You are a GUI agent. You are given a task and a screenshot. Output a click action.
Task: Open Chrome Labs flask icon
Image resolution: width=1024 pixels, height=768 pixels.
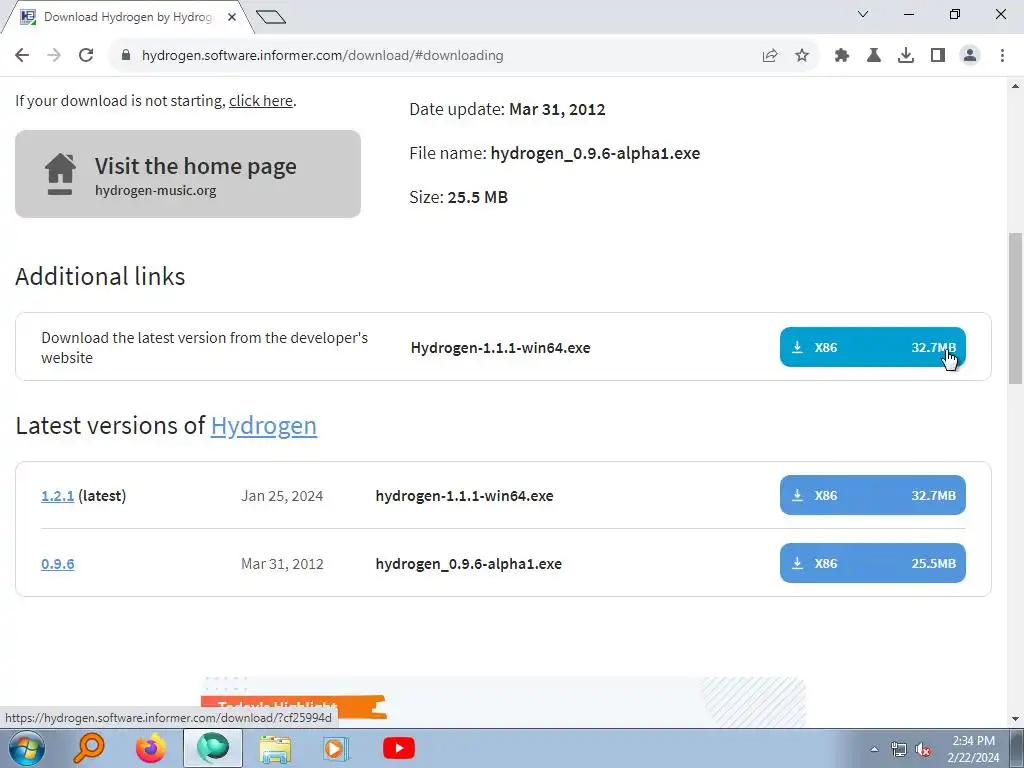(x=874, y=56)
